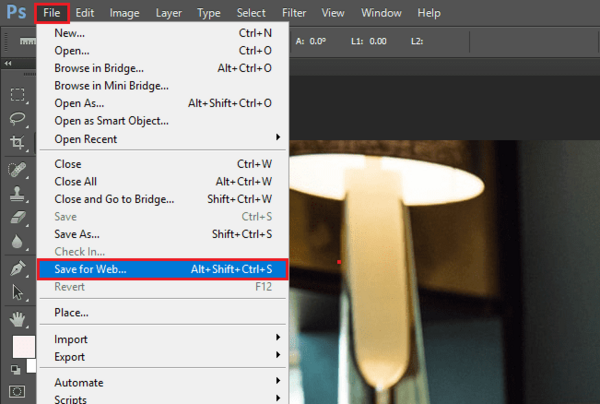The height and width of the screenshot is (404, 600).
Task: Select the Blur tool
Action: [x=17, y=242]
